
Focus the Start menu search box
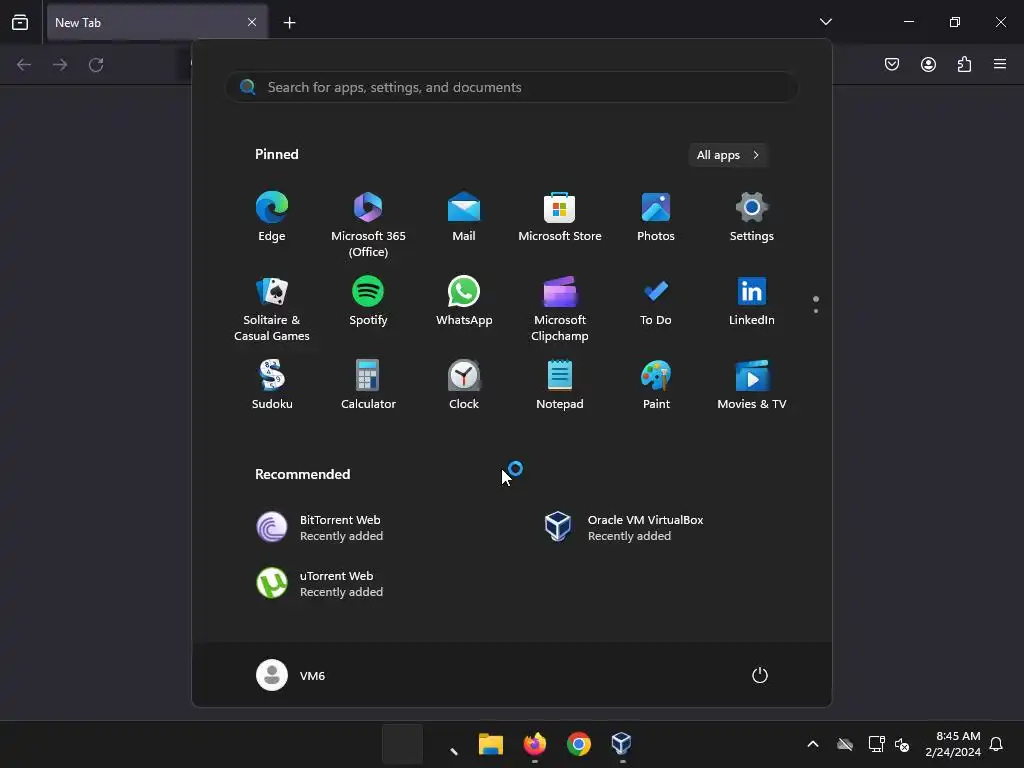tap(511, 87)
